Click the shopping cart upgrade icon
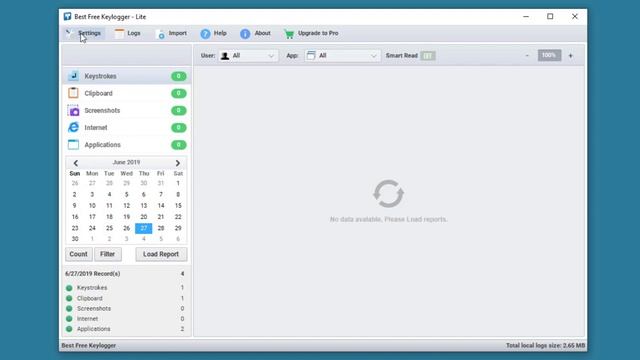 click(x=289, y=34)
